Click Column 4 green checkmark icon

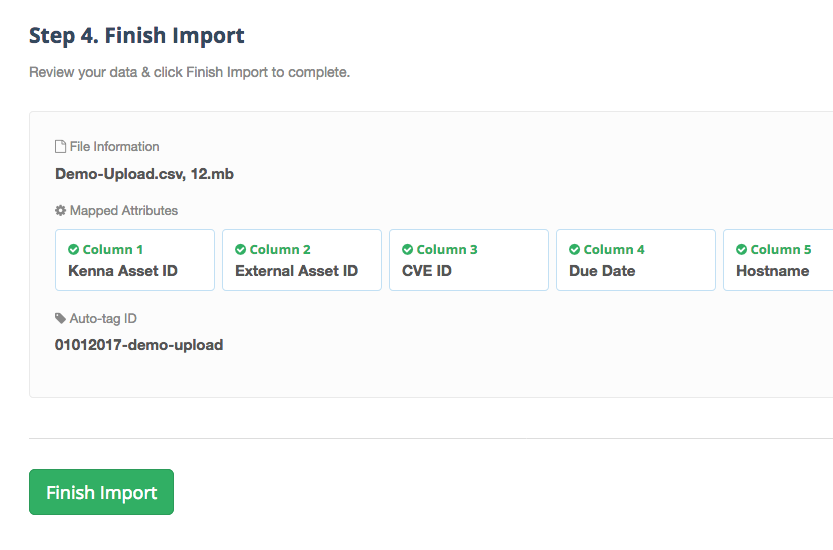point(574,249)
